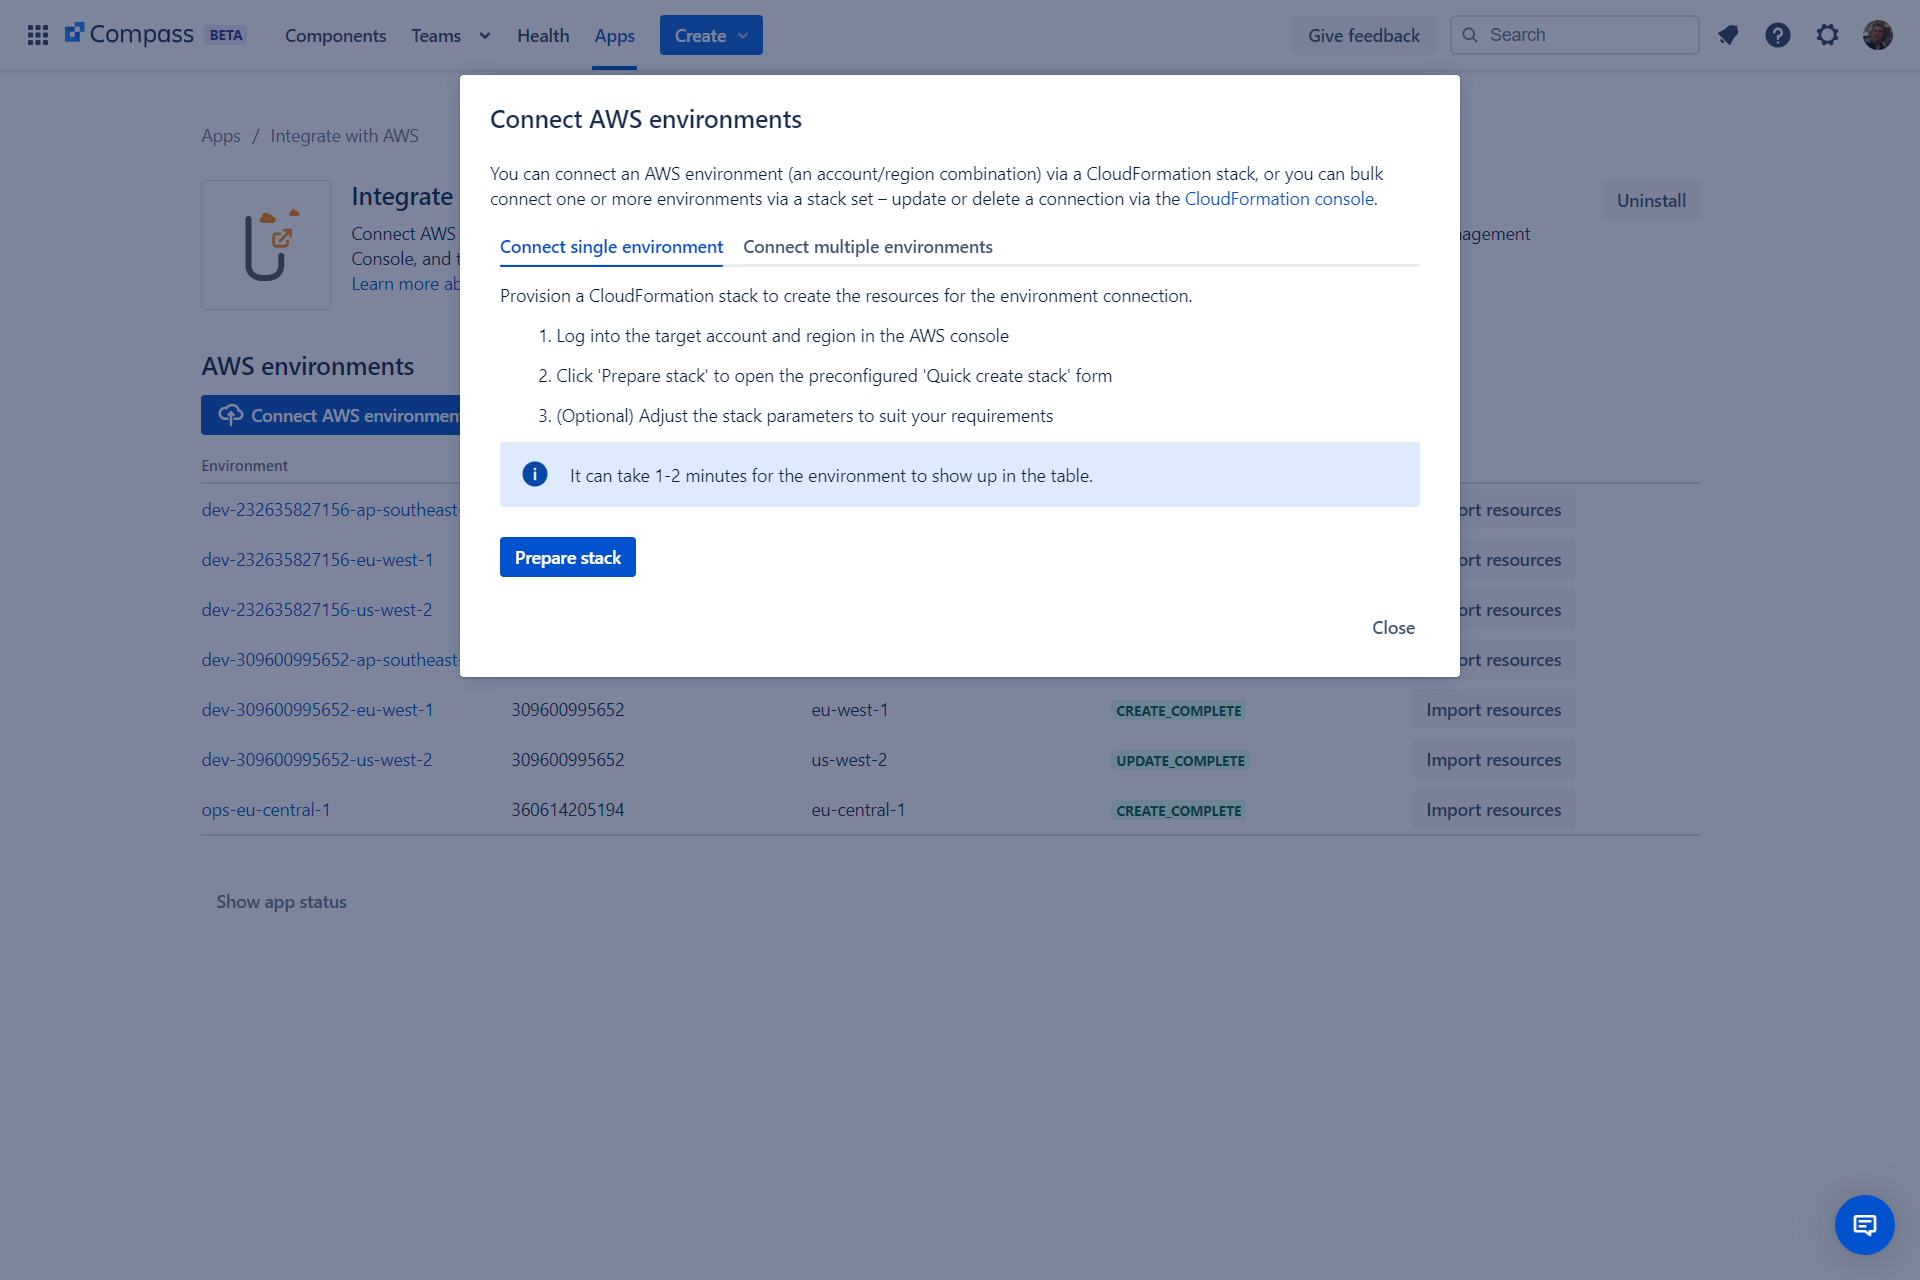The width and height of the screenshot is (1920, 1280).
Task: Click Integrate with AWS breadcrumb
Action: tap(344, 135)
